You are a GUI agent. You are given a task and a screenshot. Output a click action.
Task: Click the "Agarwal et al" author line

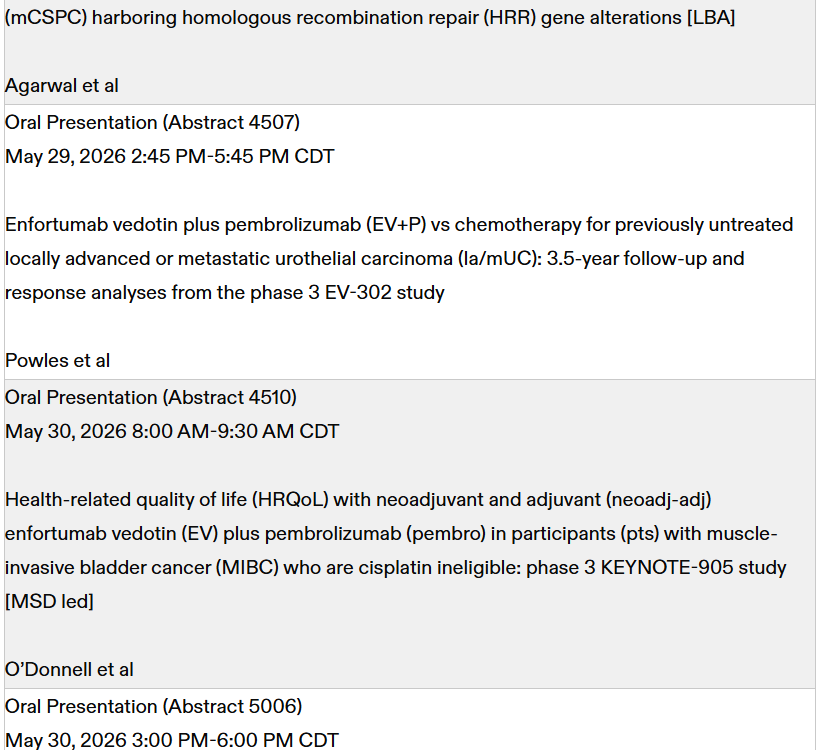pyautogui.click(x=62, y=86)
